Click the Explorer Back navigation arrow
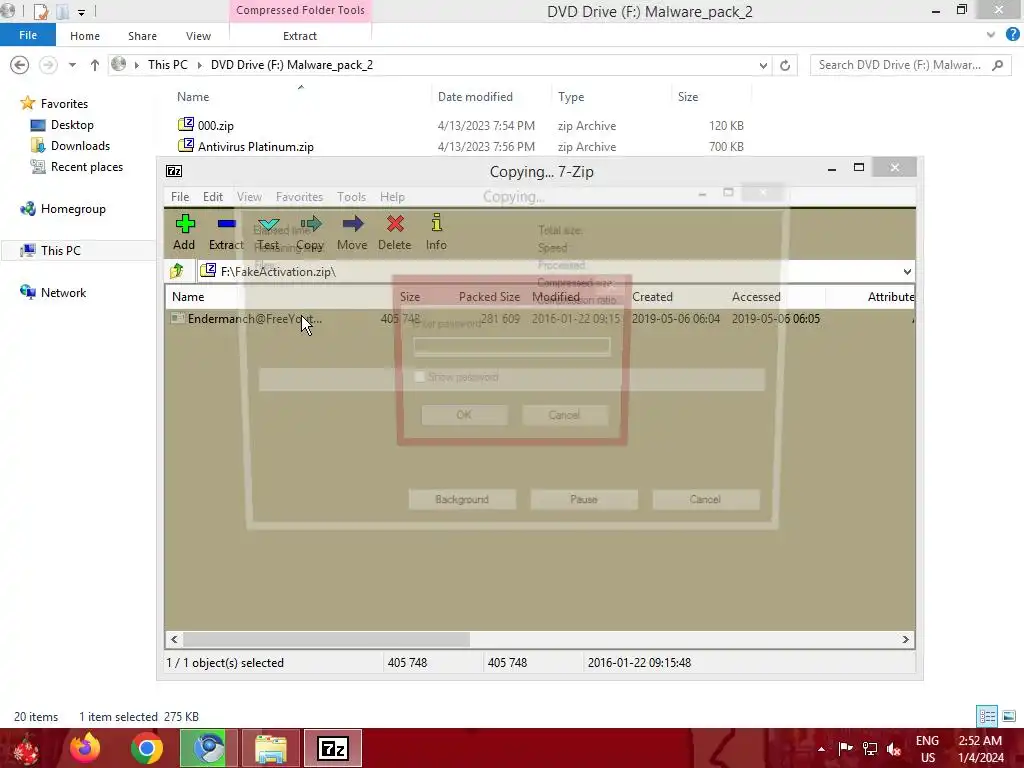Screen dimensions: 1024x768 click(x=20, y=65)
